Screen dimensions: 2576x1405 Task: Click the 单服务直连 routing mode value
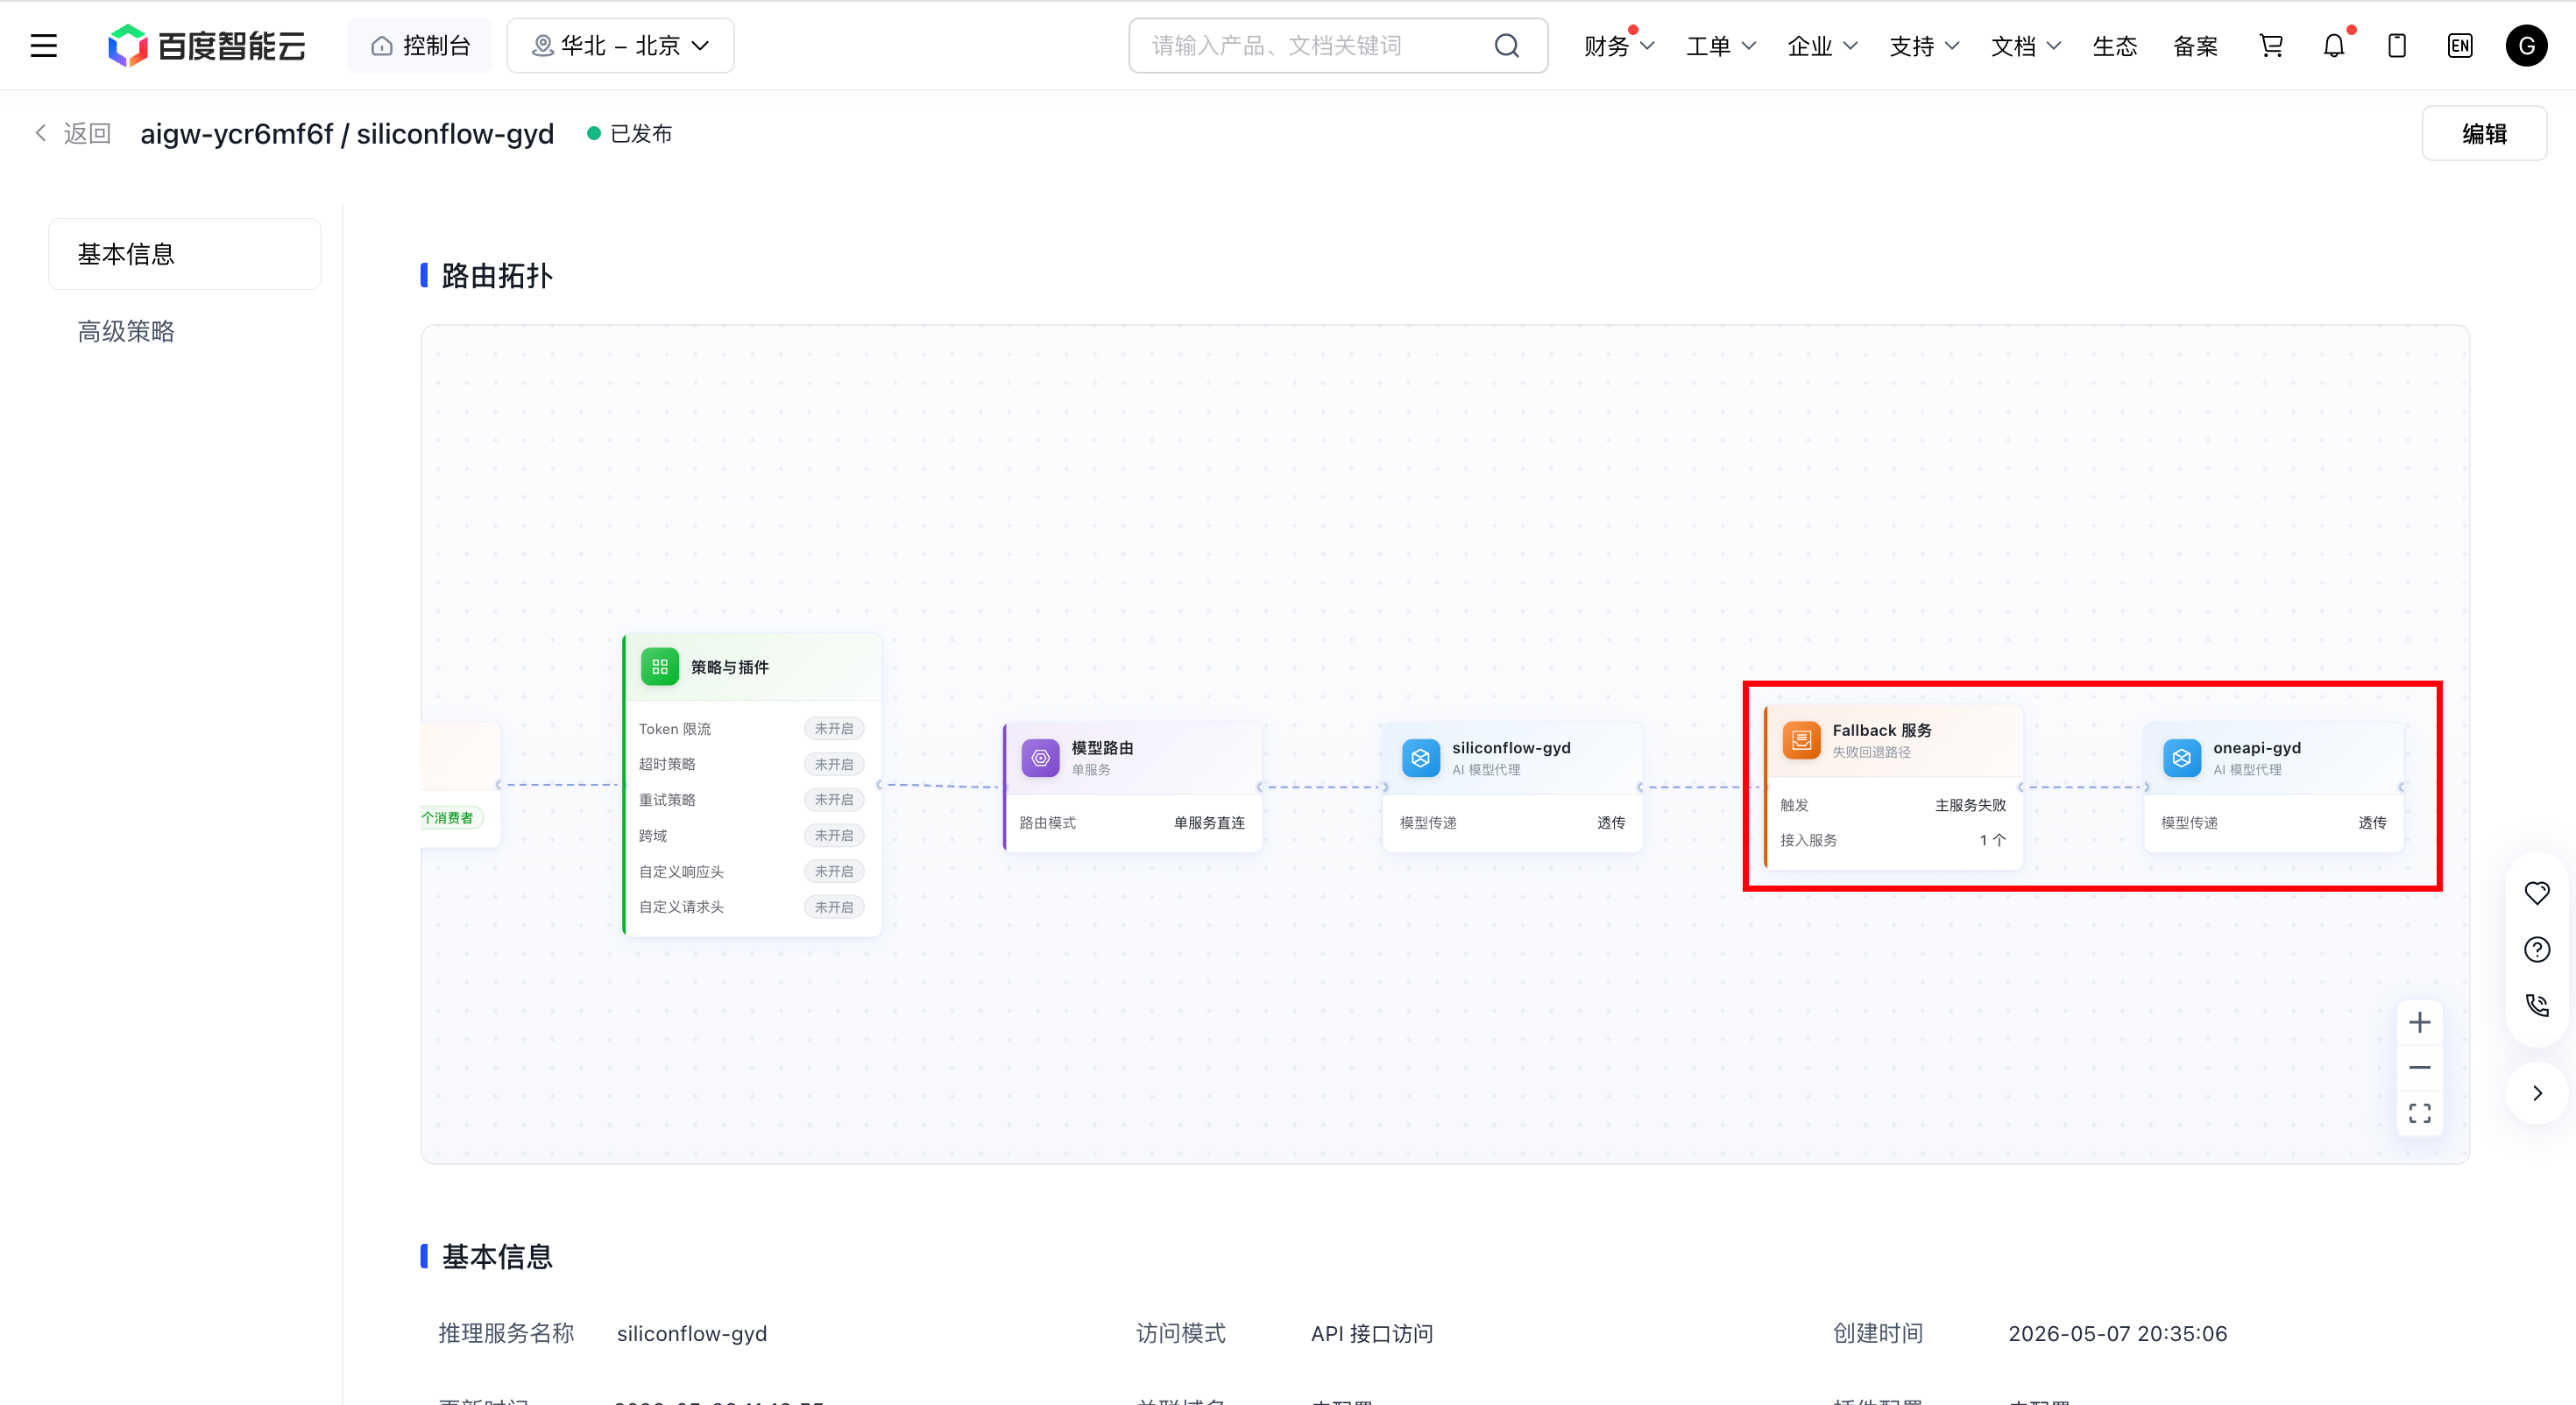(x=1209, y=822)
